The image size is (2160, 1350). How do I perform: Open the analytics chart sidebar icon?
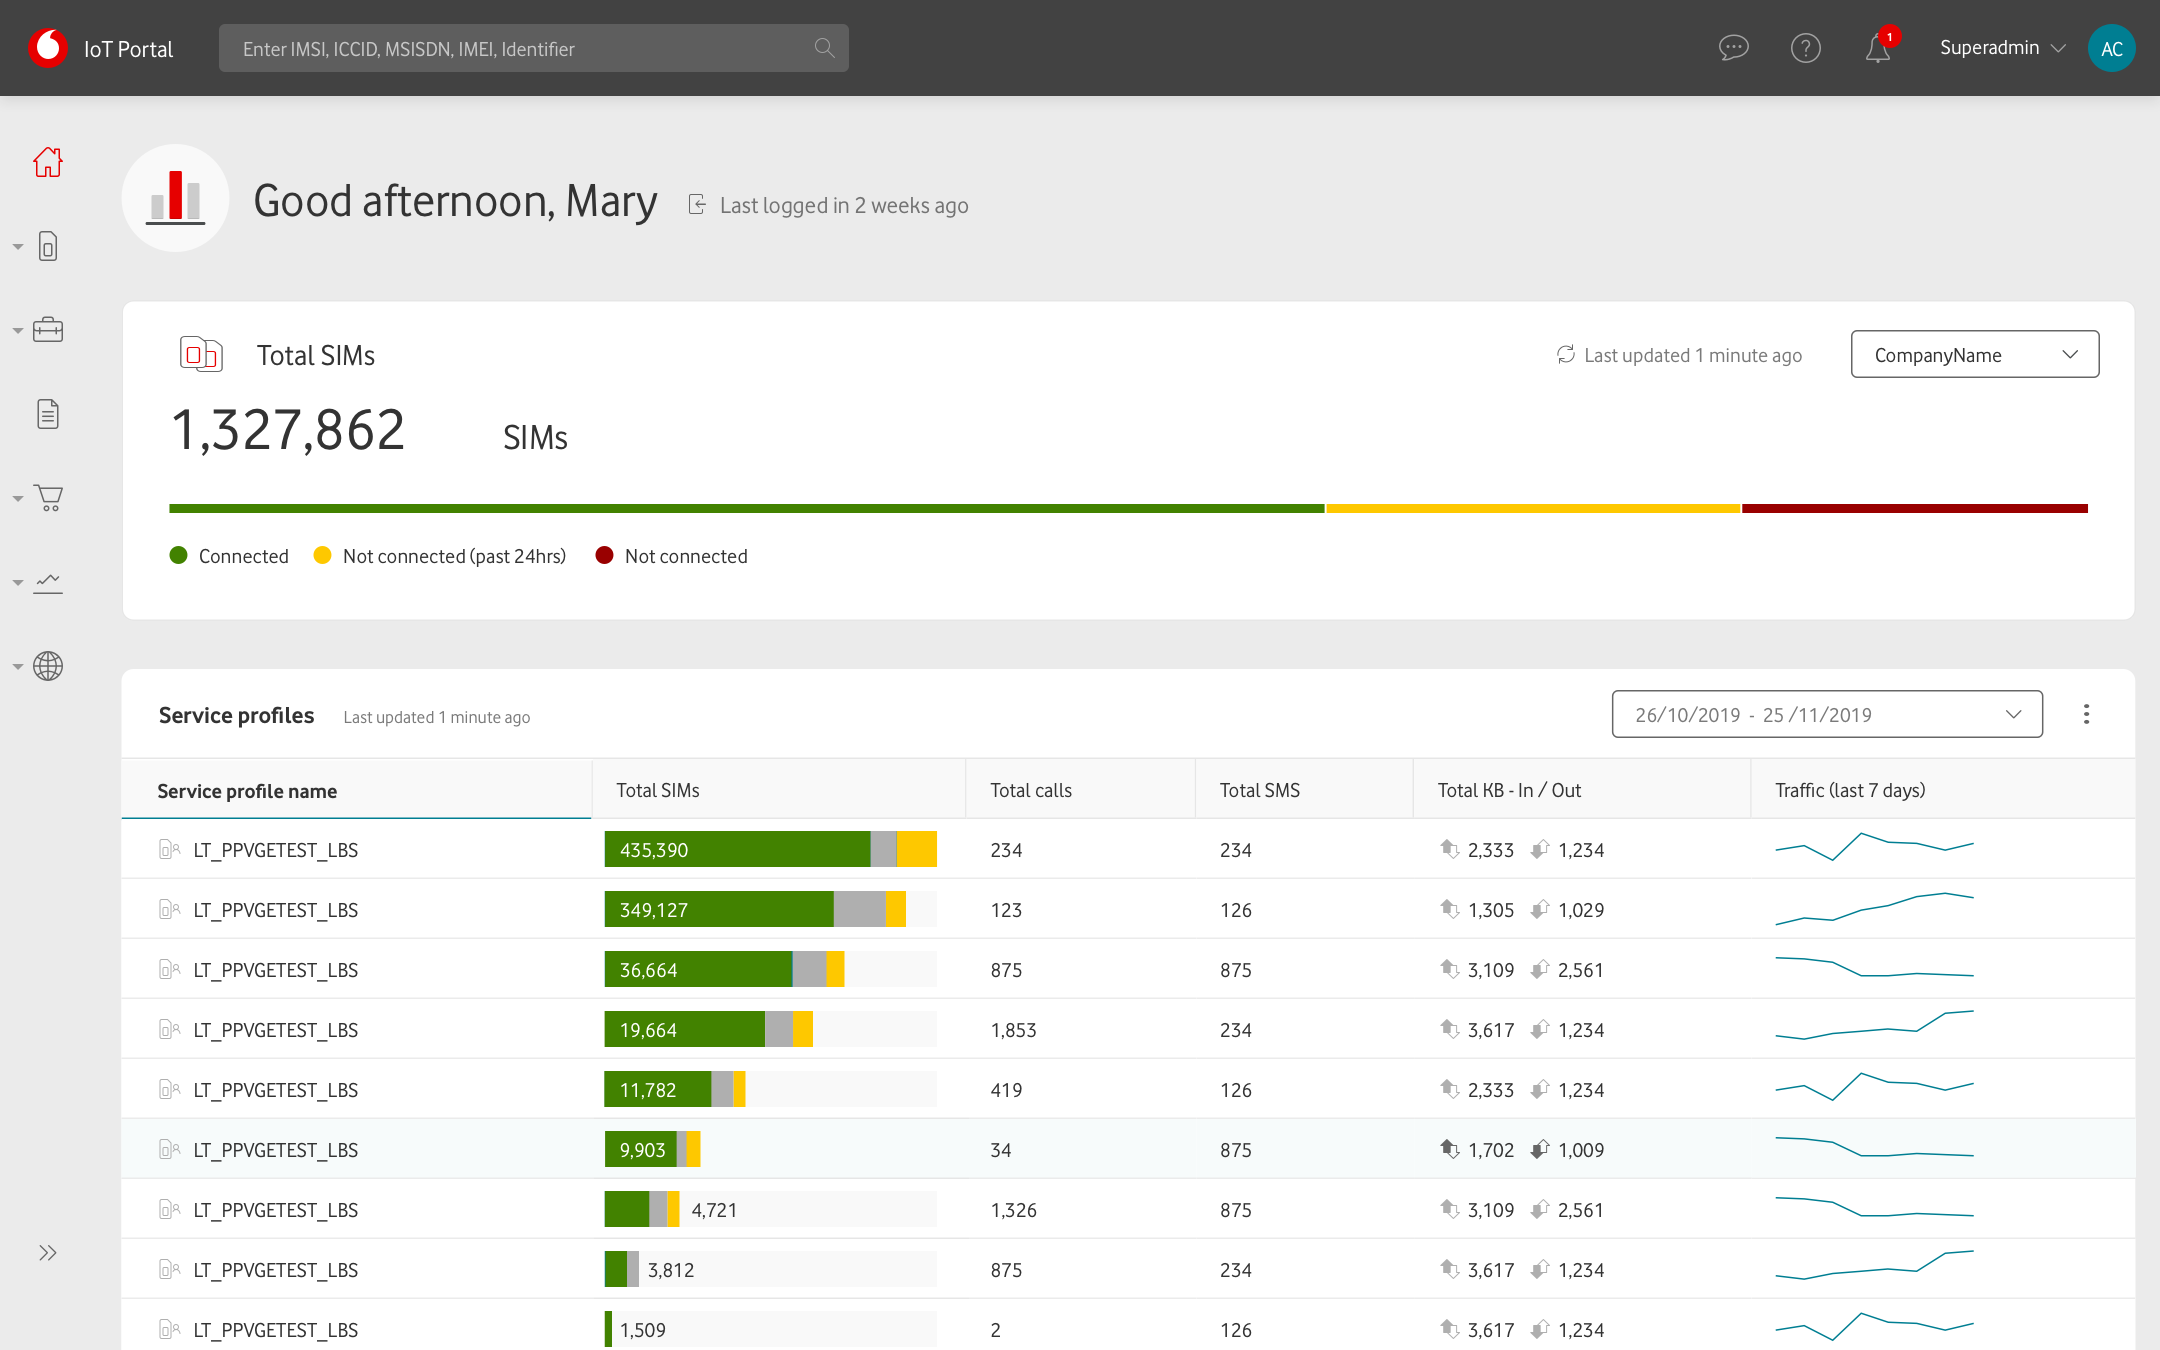click(48, 582)
